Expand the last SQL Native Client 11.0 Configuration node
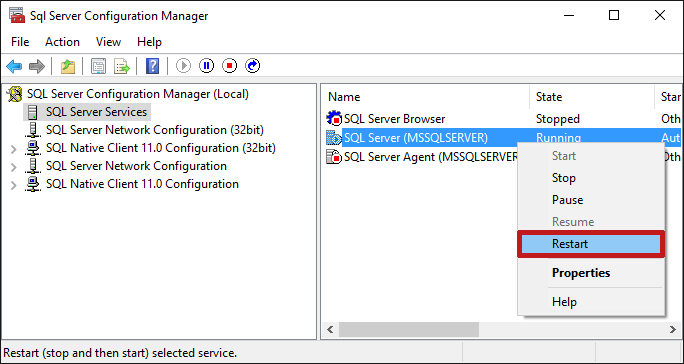Screen dimensions: 684x364 click(x=14, y=185)
